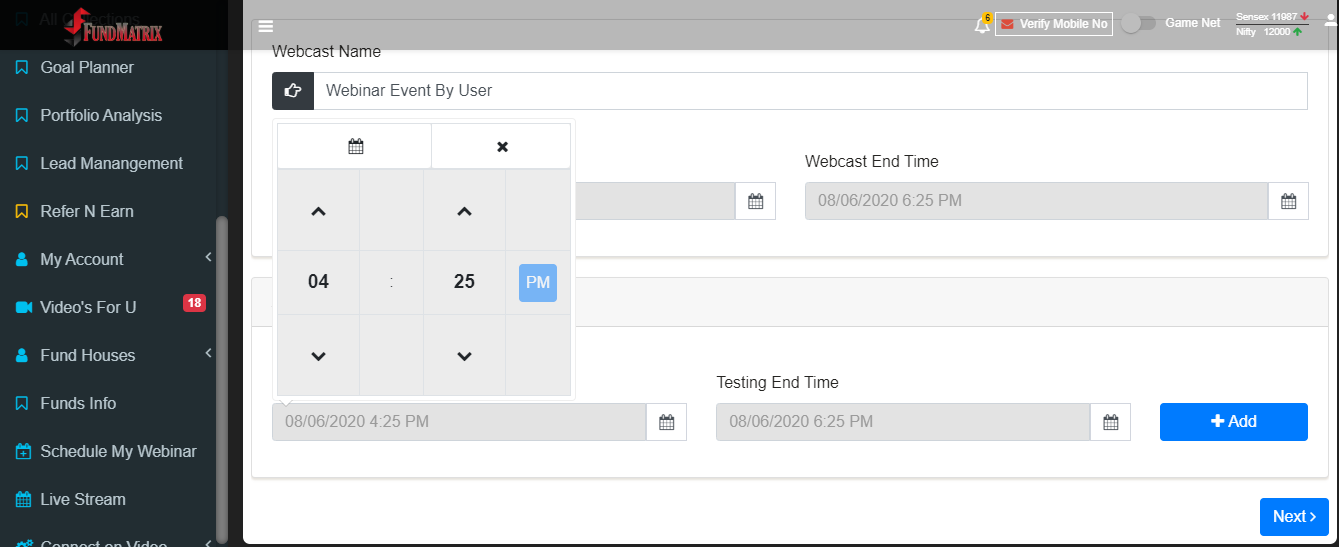Screen dimensions: 1339x547
Task: Click the Webcast Name input field
Action: [810, 90]
